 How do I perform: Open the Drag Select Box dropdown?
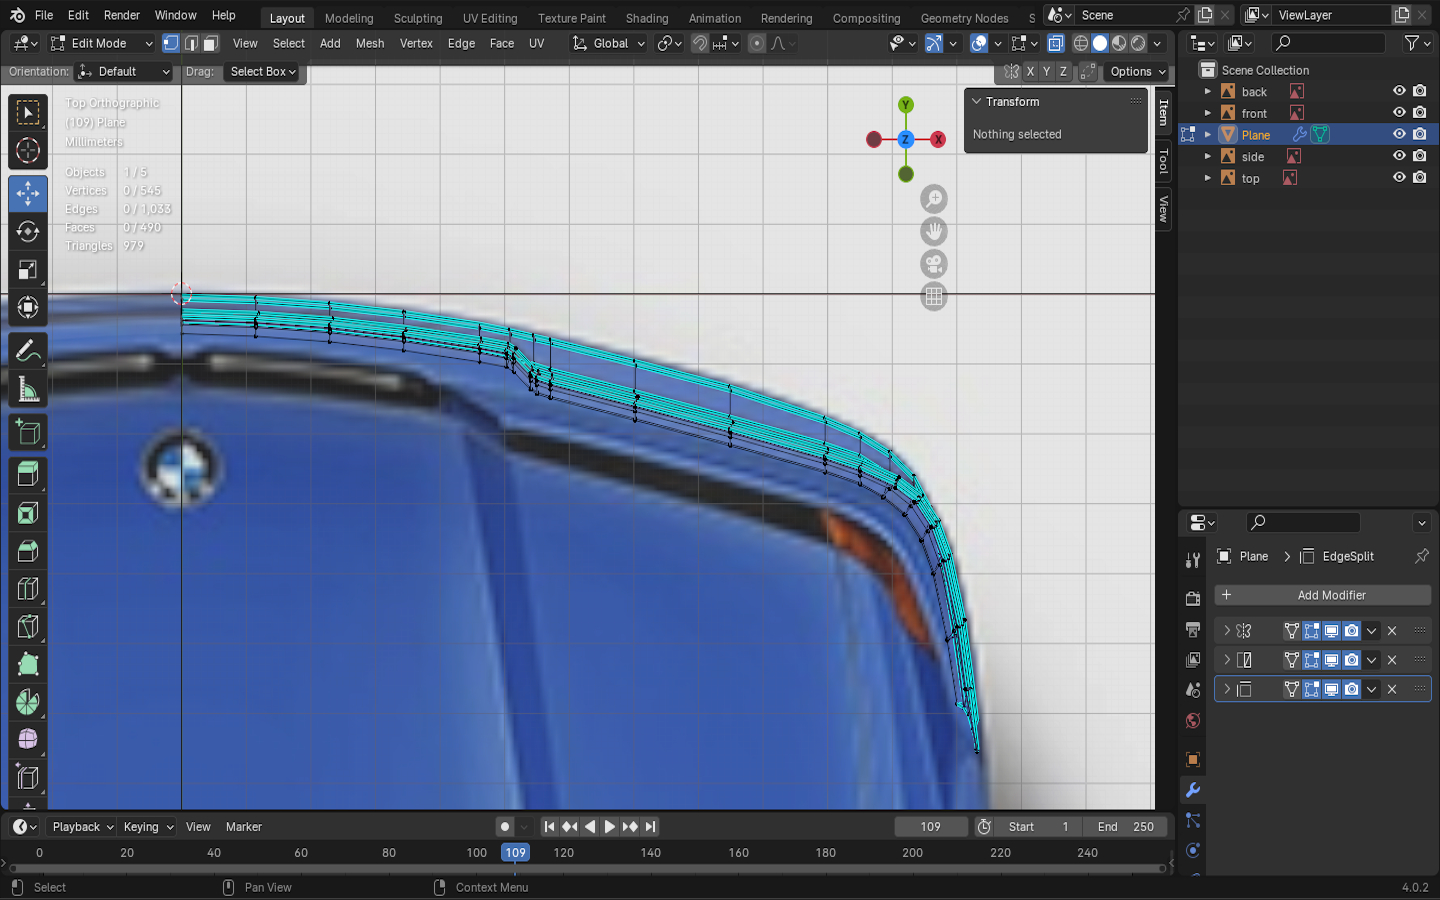(263, 72)
